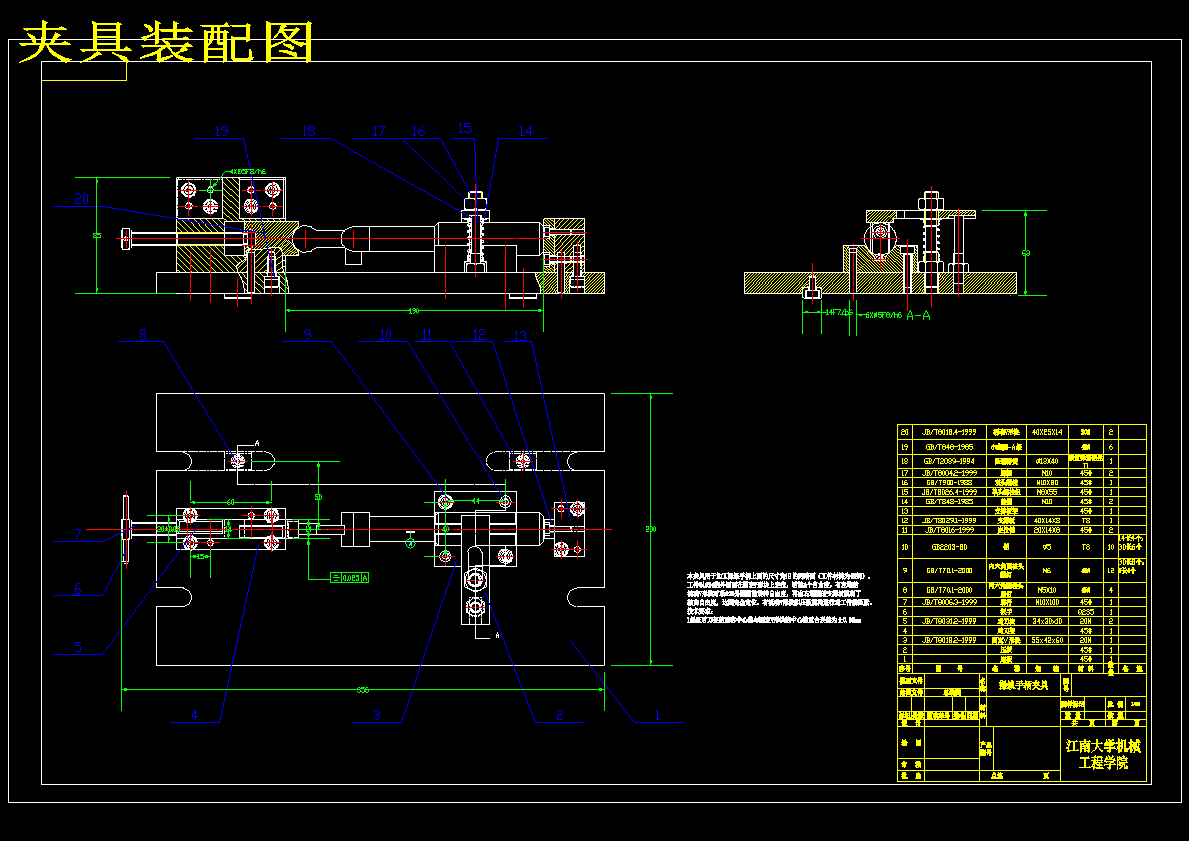Image resolution: width=1189 pixels, height=841 pixels.
Task: Select the Q235 material cell
Action: click(1086, 611)
